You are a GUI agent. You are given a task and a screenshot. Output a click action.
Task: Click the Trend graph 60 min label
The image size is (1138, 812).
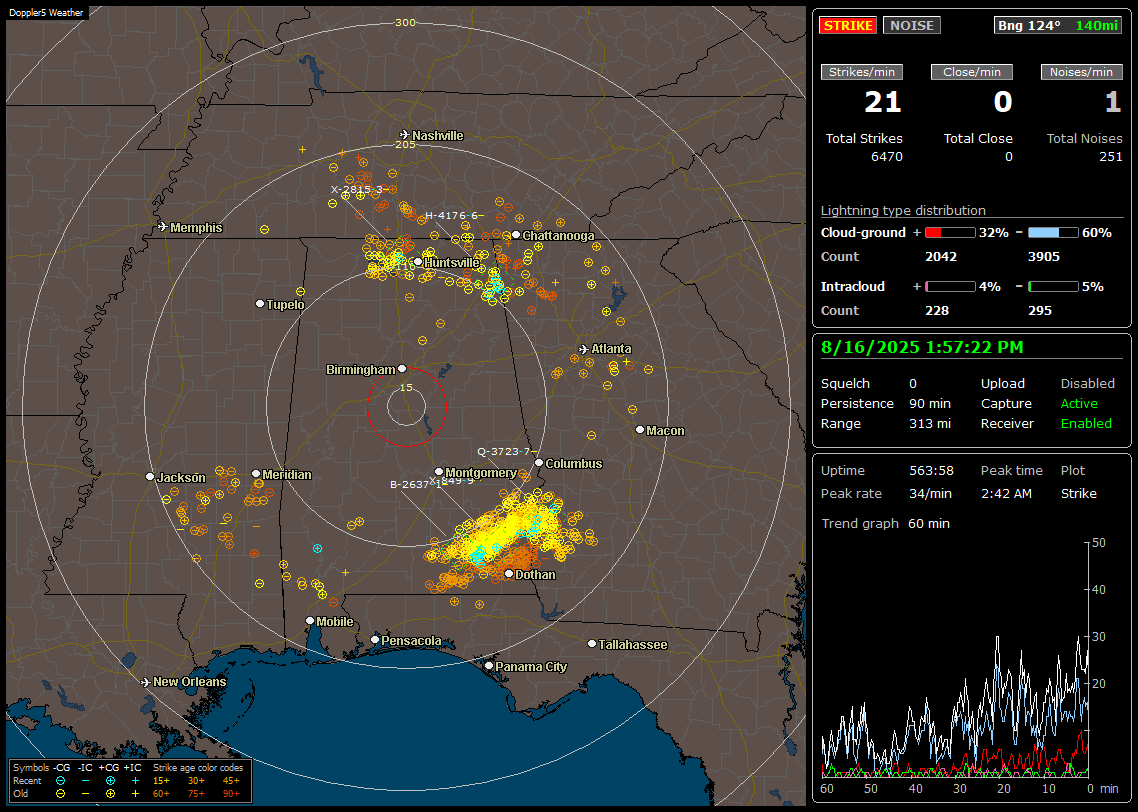coord(885,523)
